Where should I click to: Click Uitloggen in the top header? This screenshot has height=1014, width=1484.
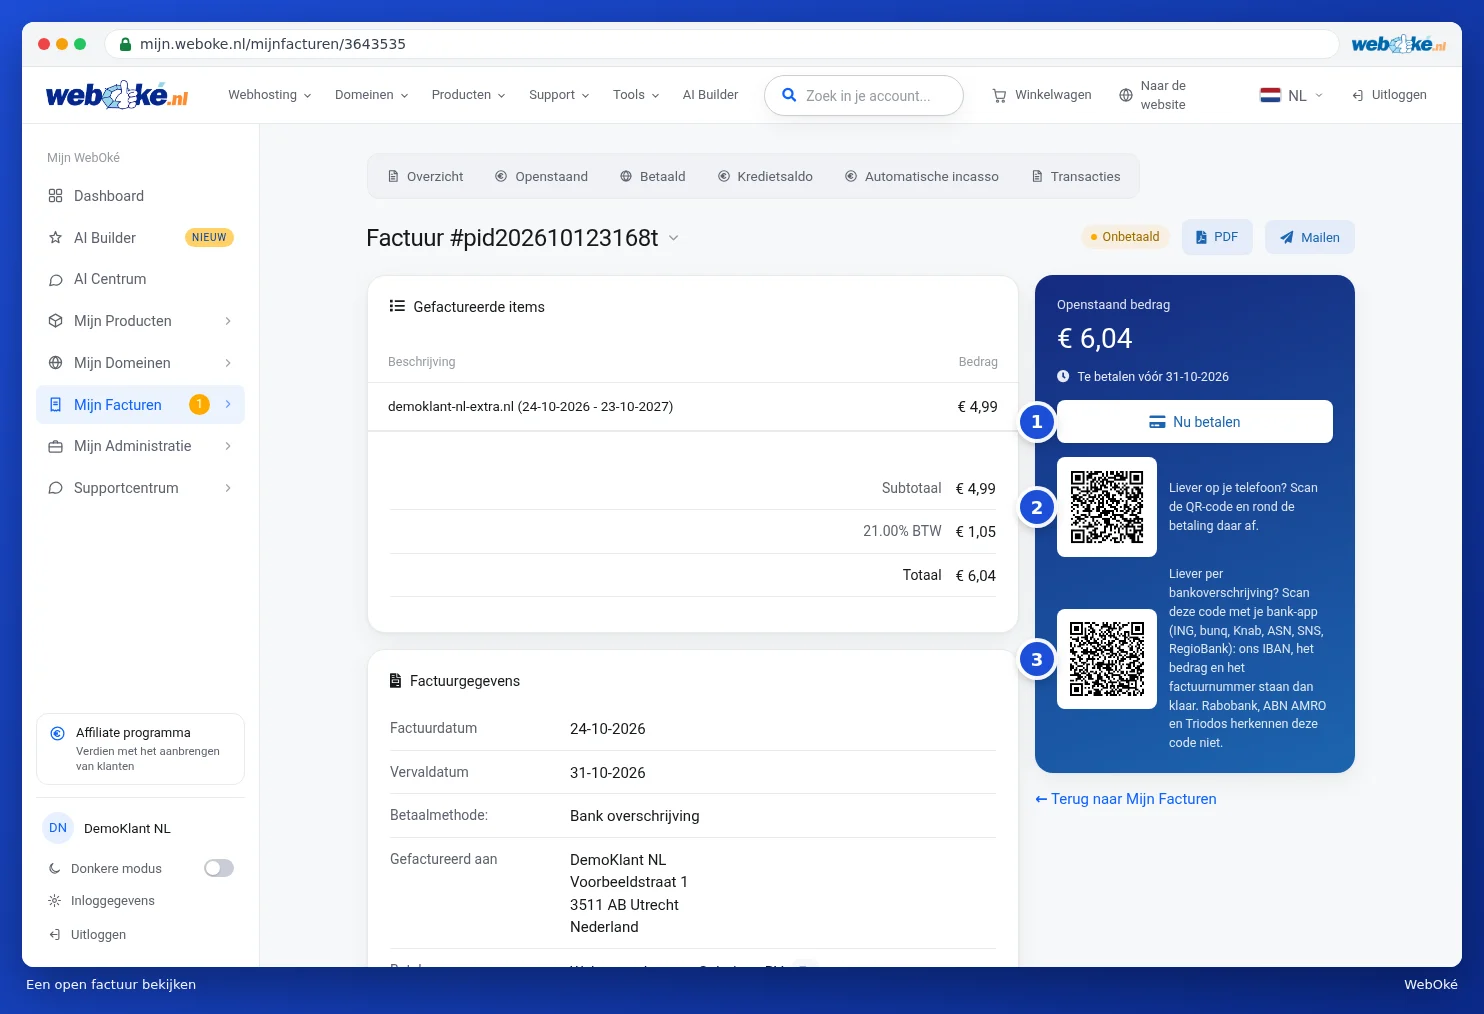[1389, 95]
